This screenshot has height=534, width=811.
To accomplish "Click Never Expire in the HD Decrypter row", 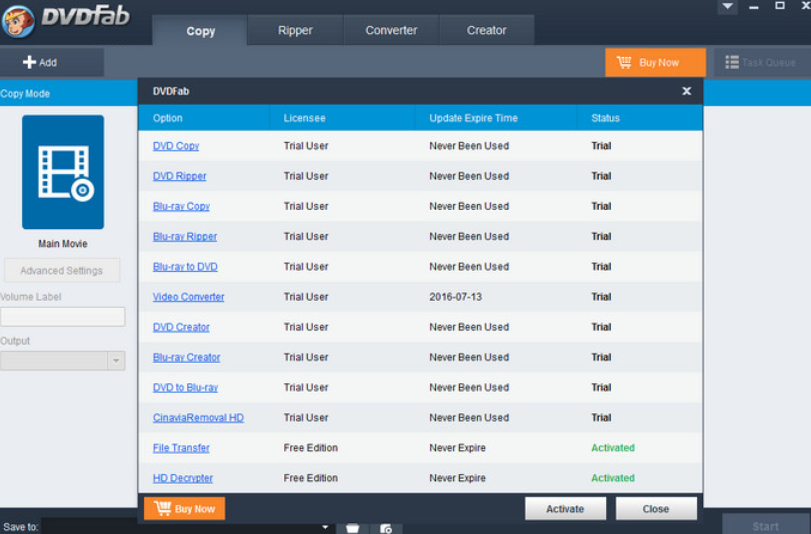I will pyautogui.click(x=457, y=478).
